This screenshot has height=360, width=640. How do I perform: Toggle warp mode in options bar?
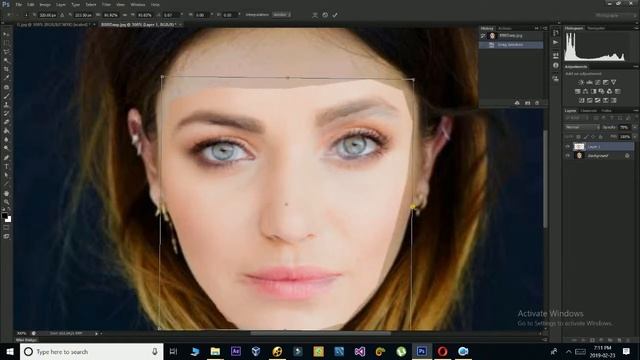click(315, 15)
